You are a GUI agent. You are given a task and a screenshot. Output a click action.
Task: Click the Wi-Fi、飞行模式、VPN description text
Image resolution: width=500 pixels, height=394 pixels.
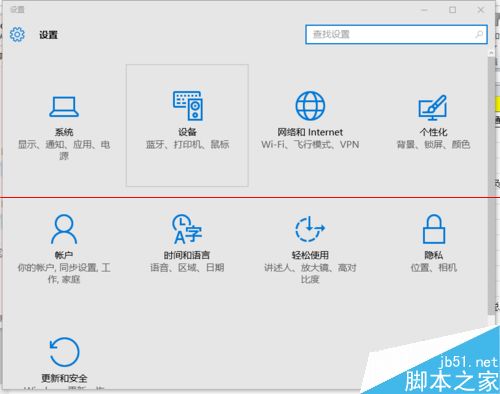(310, 144)
